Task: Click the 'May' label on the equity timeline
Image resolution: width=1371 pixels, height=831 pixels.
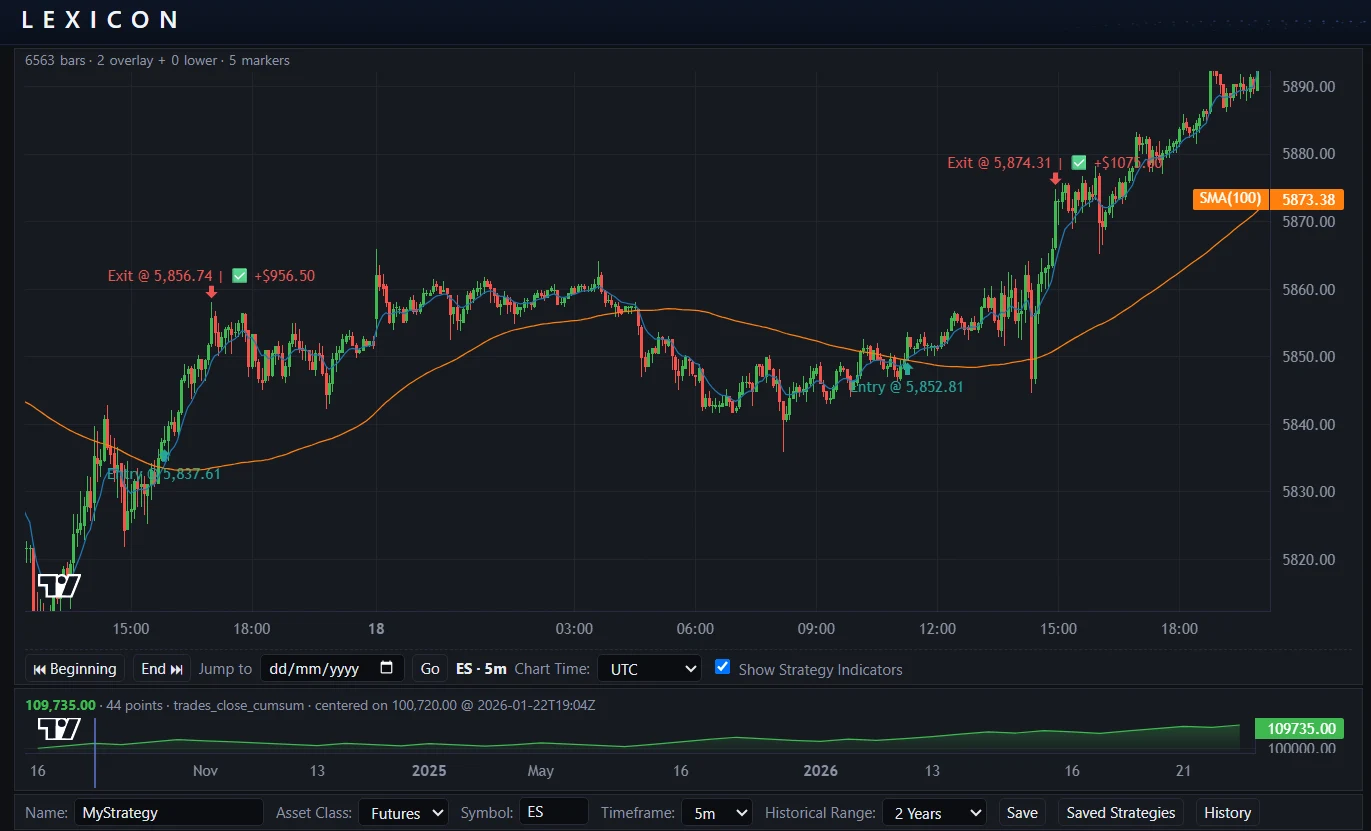Action: [x=541, y=771]
